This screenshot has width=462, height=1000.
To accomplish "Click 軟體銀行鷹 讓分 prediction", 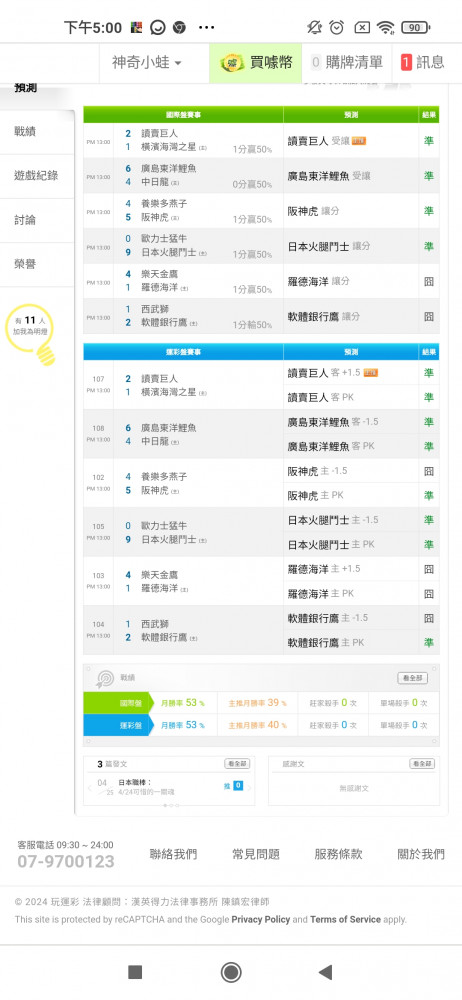I will (x=324, y=316).
